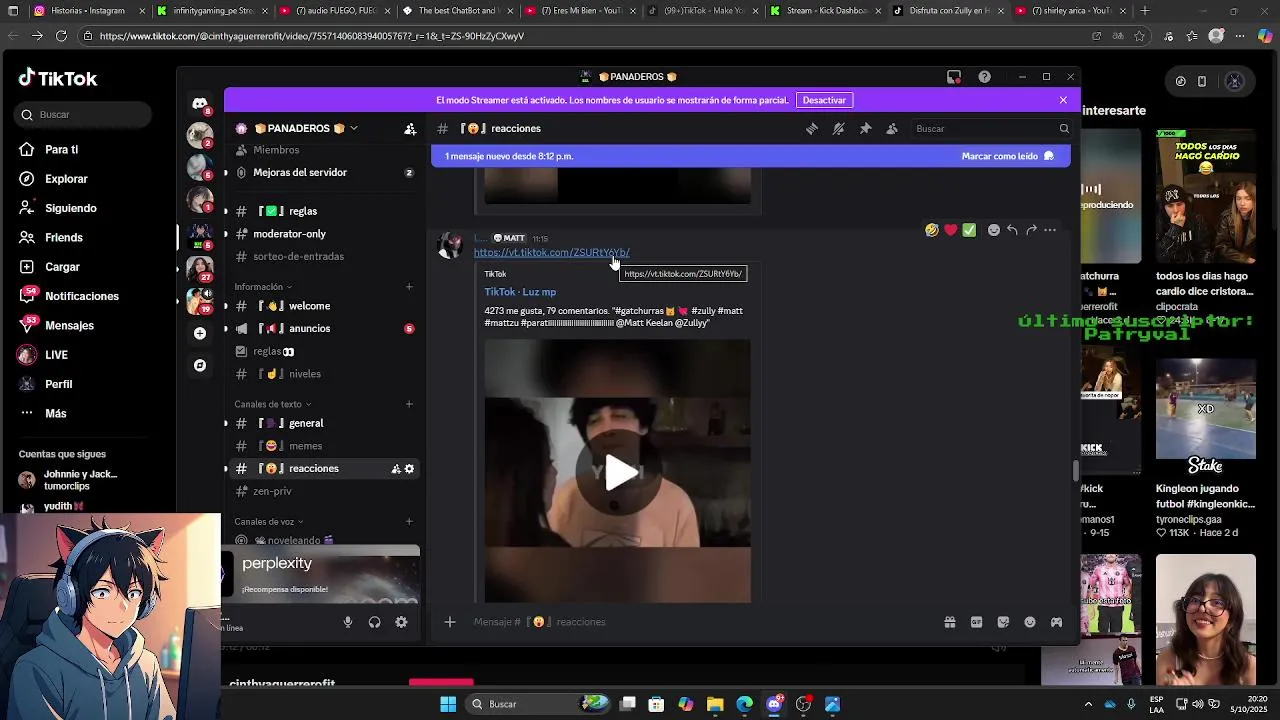The image size is (1280, 720).
Task: Open sticker picker in message bar
Action: (x=1003, y=622)
